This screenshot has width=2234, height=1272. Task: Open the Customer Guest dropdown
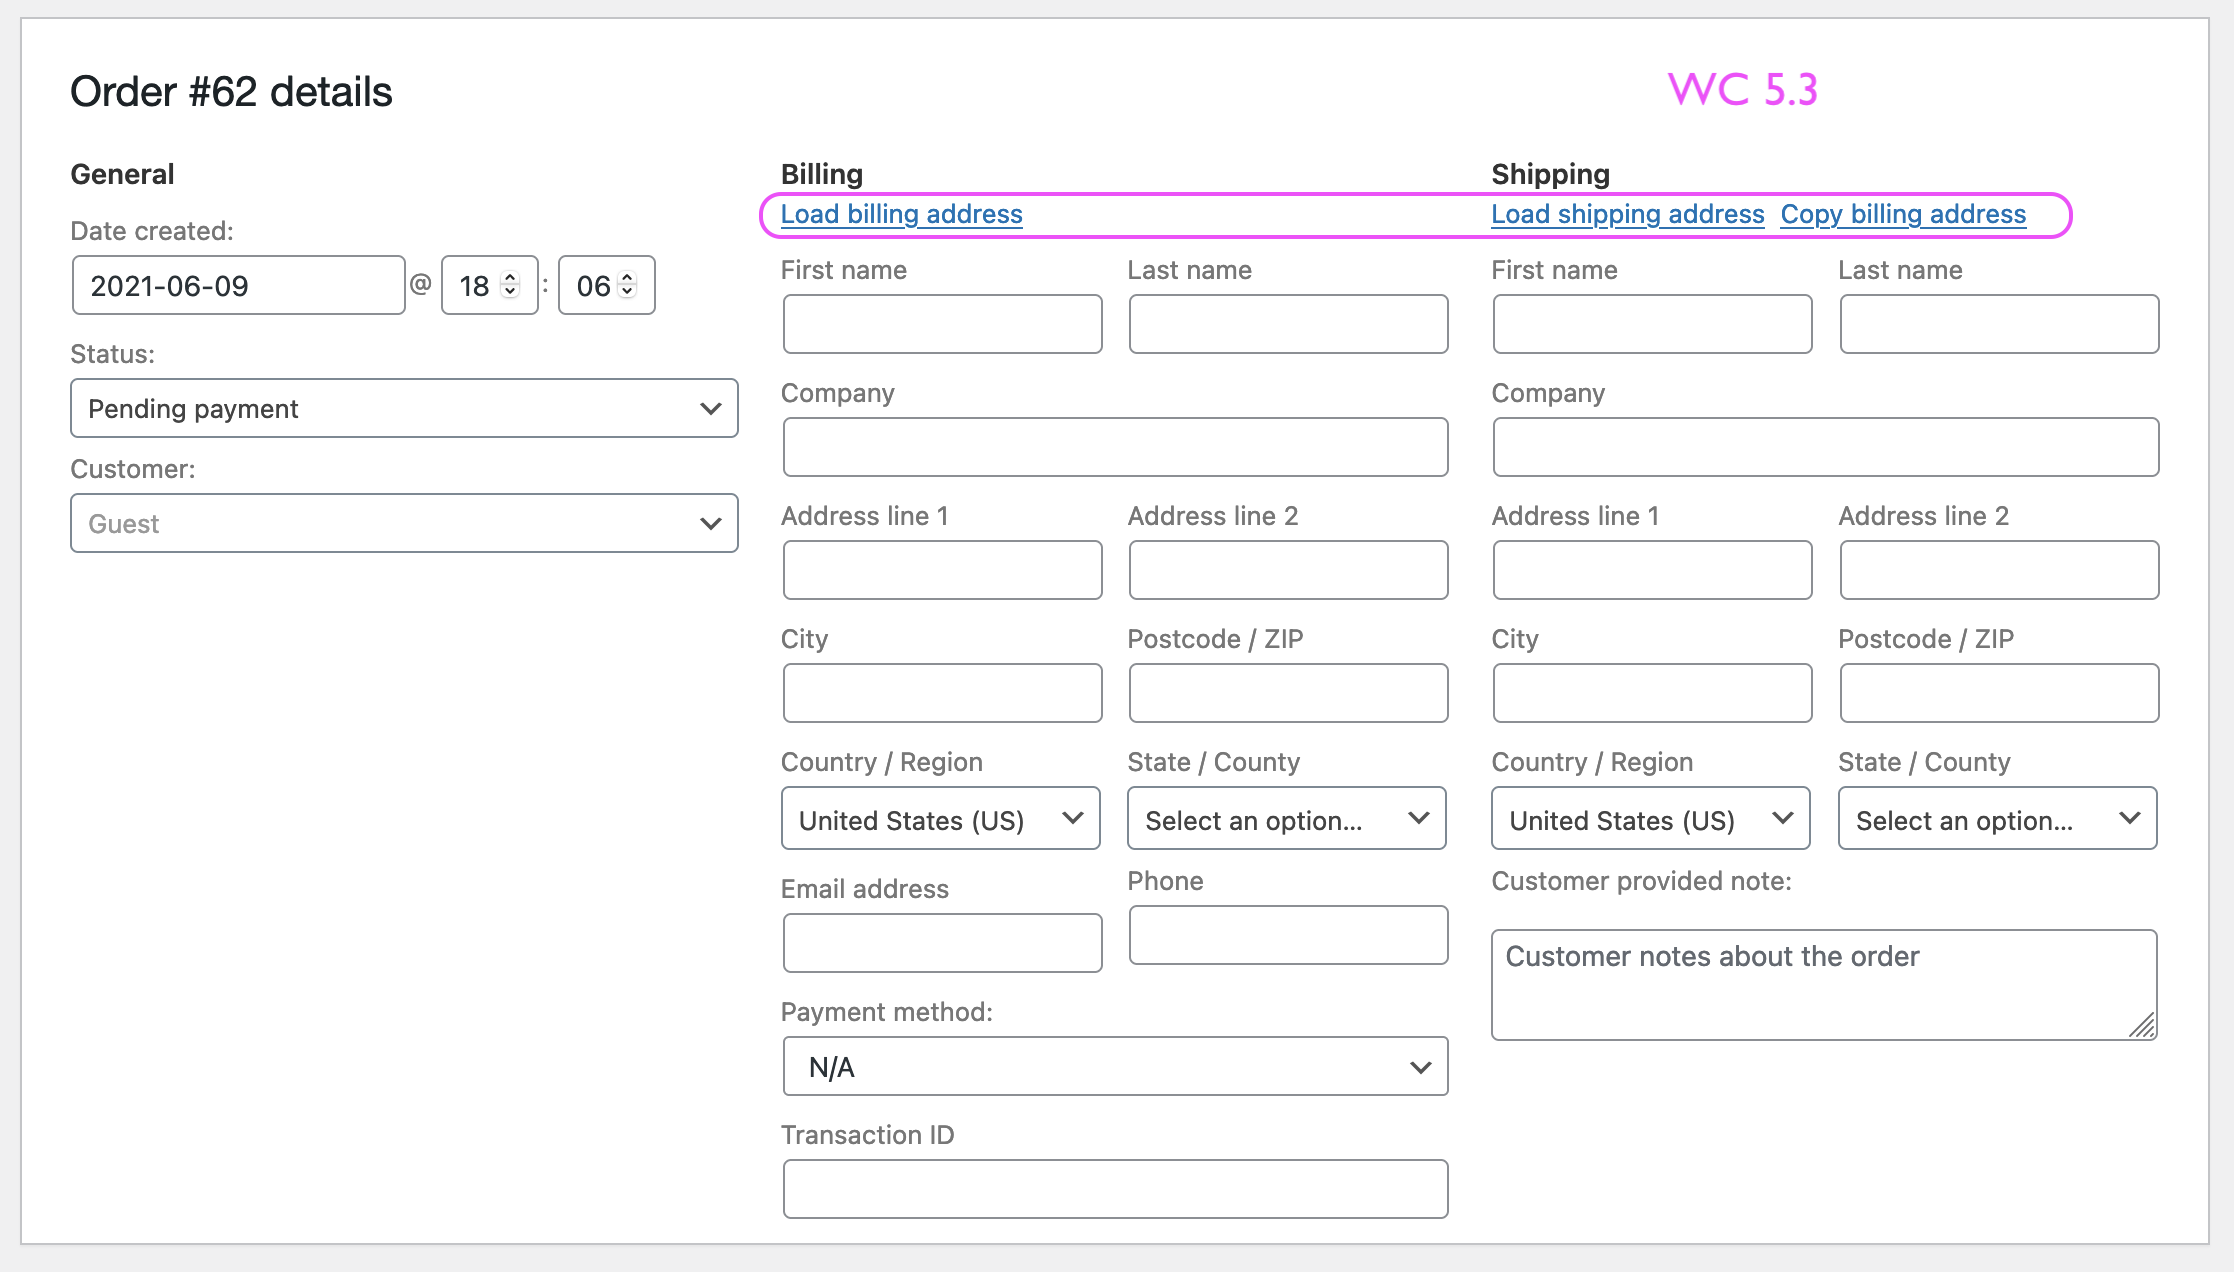coord(404,523)
